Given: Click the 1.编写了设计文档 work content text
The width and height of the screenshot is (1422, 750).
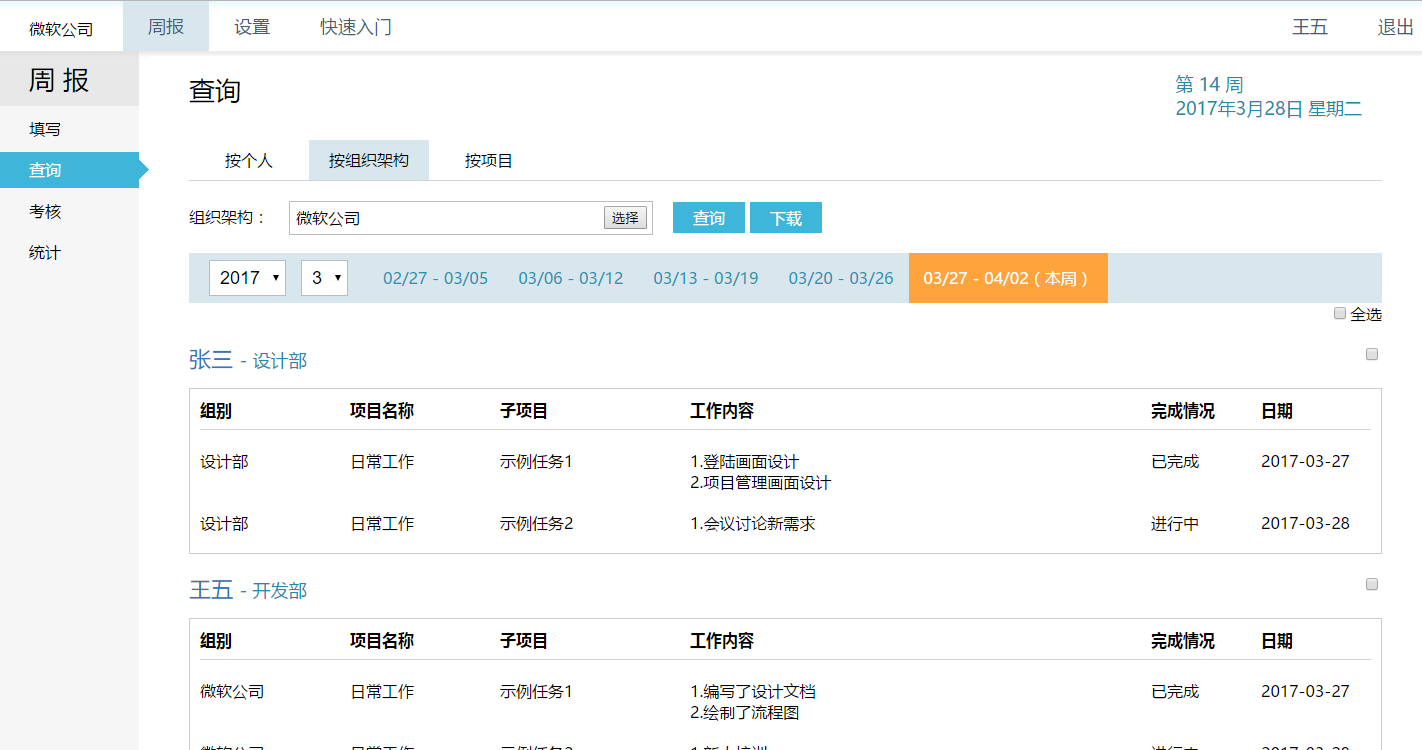Looking at the screenshot, I should pyautogui.click(x=753, y=692).
